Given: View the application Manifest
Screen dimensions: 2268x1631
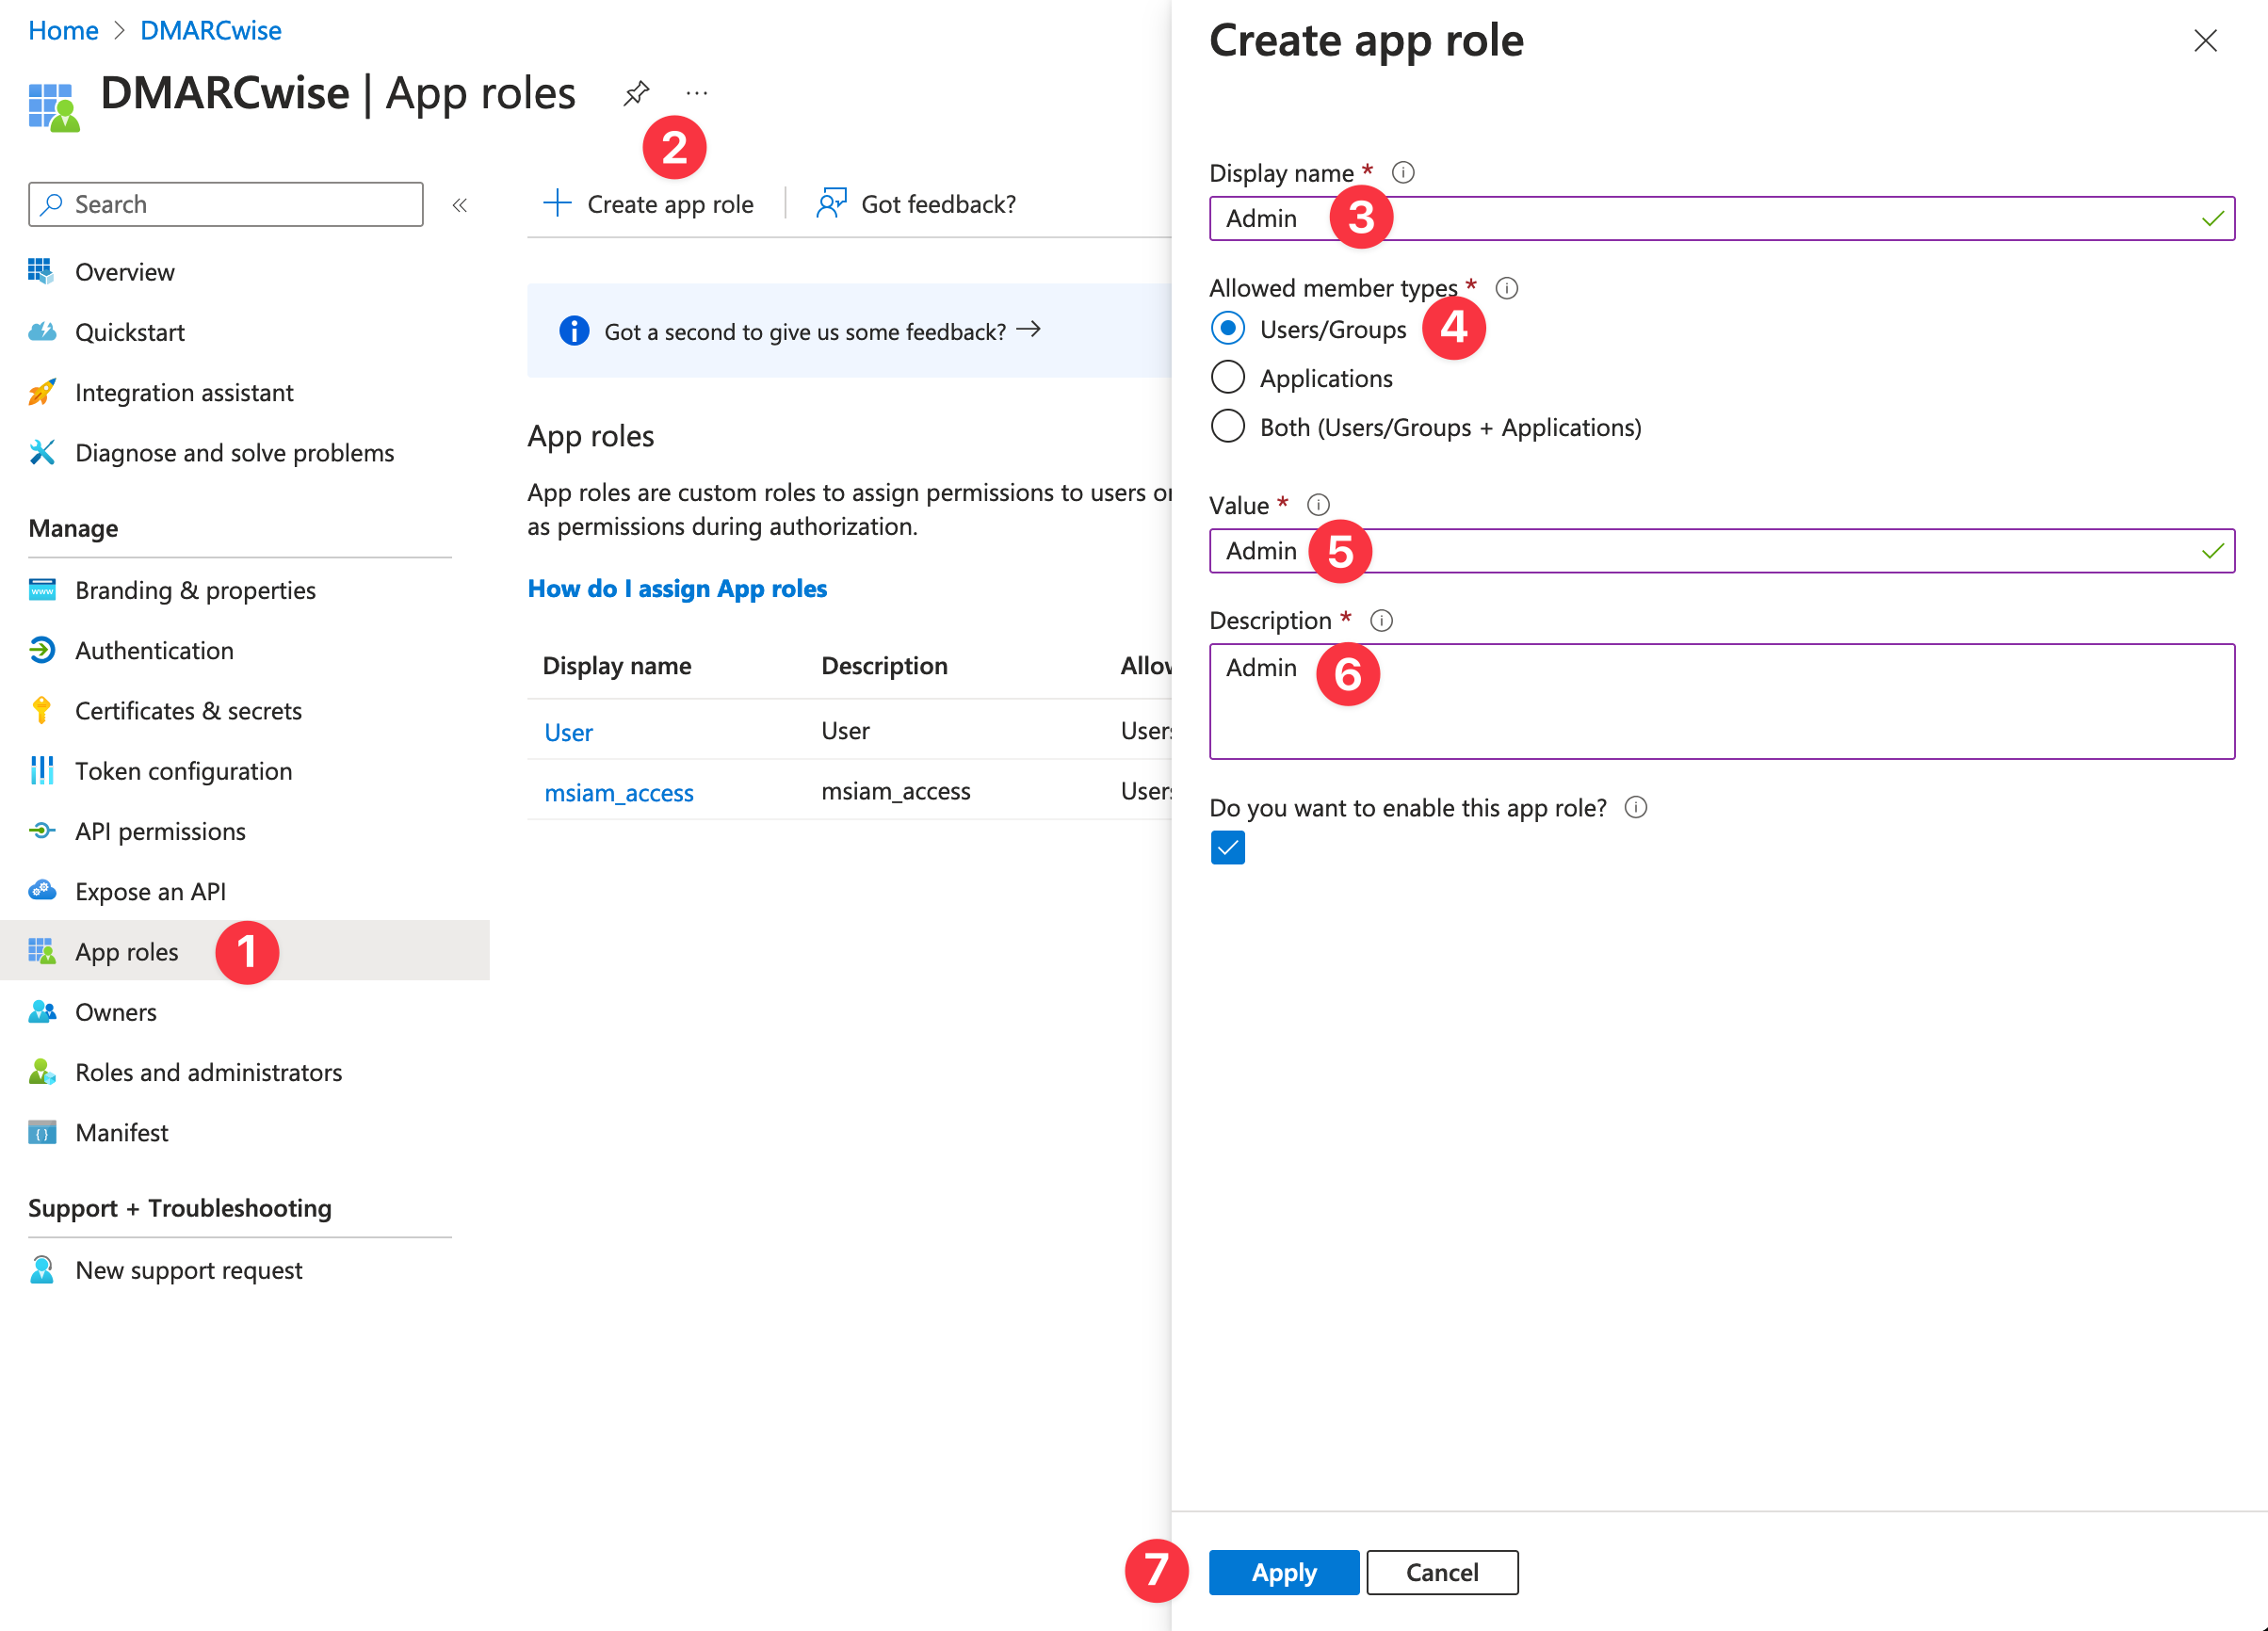Looking at the screenshot, I should (121, 1131).
